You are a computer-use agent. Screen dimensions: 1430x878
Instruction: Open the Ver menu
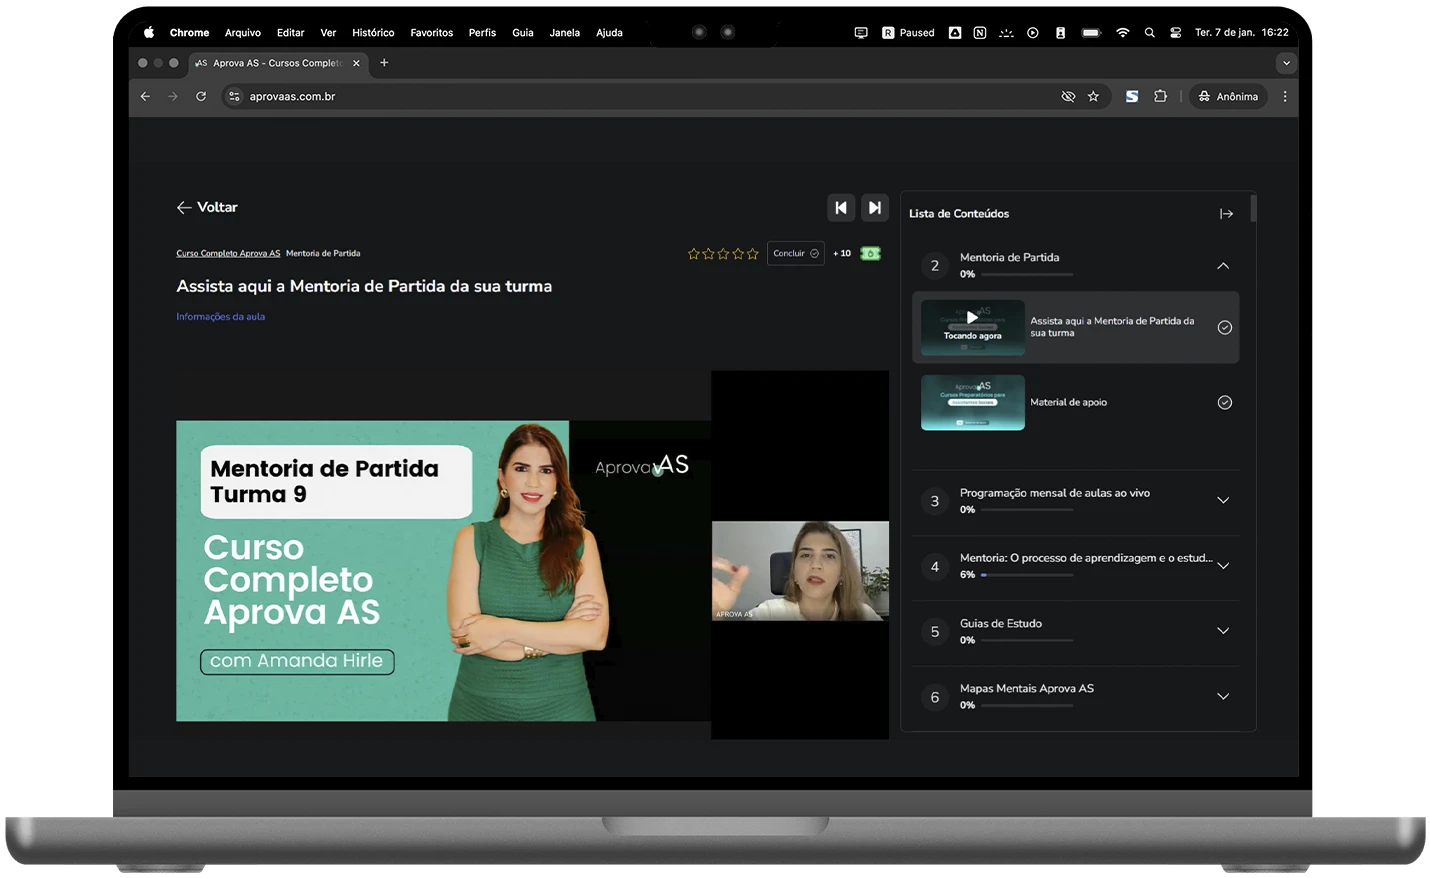[328, 33]
